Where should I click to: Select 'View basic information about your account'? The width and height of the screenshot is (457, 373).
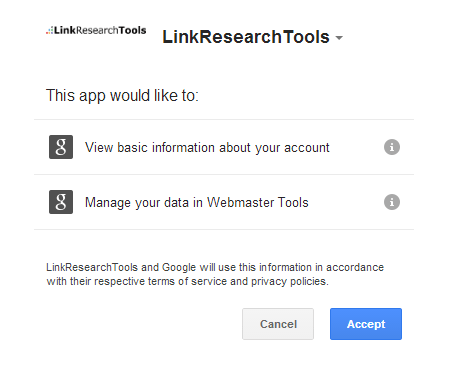tap(207, 147)
